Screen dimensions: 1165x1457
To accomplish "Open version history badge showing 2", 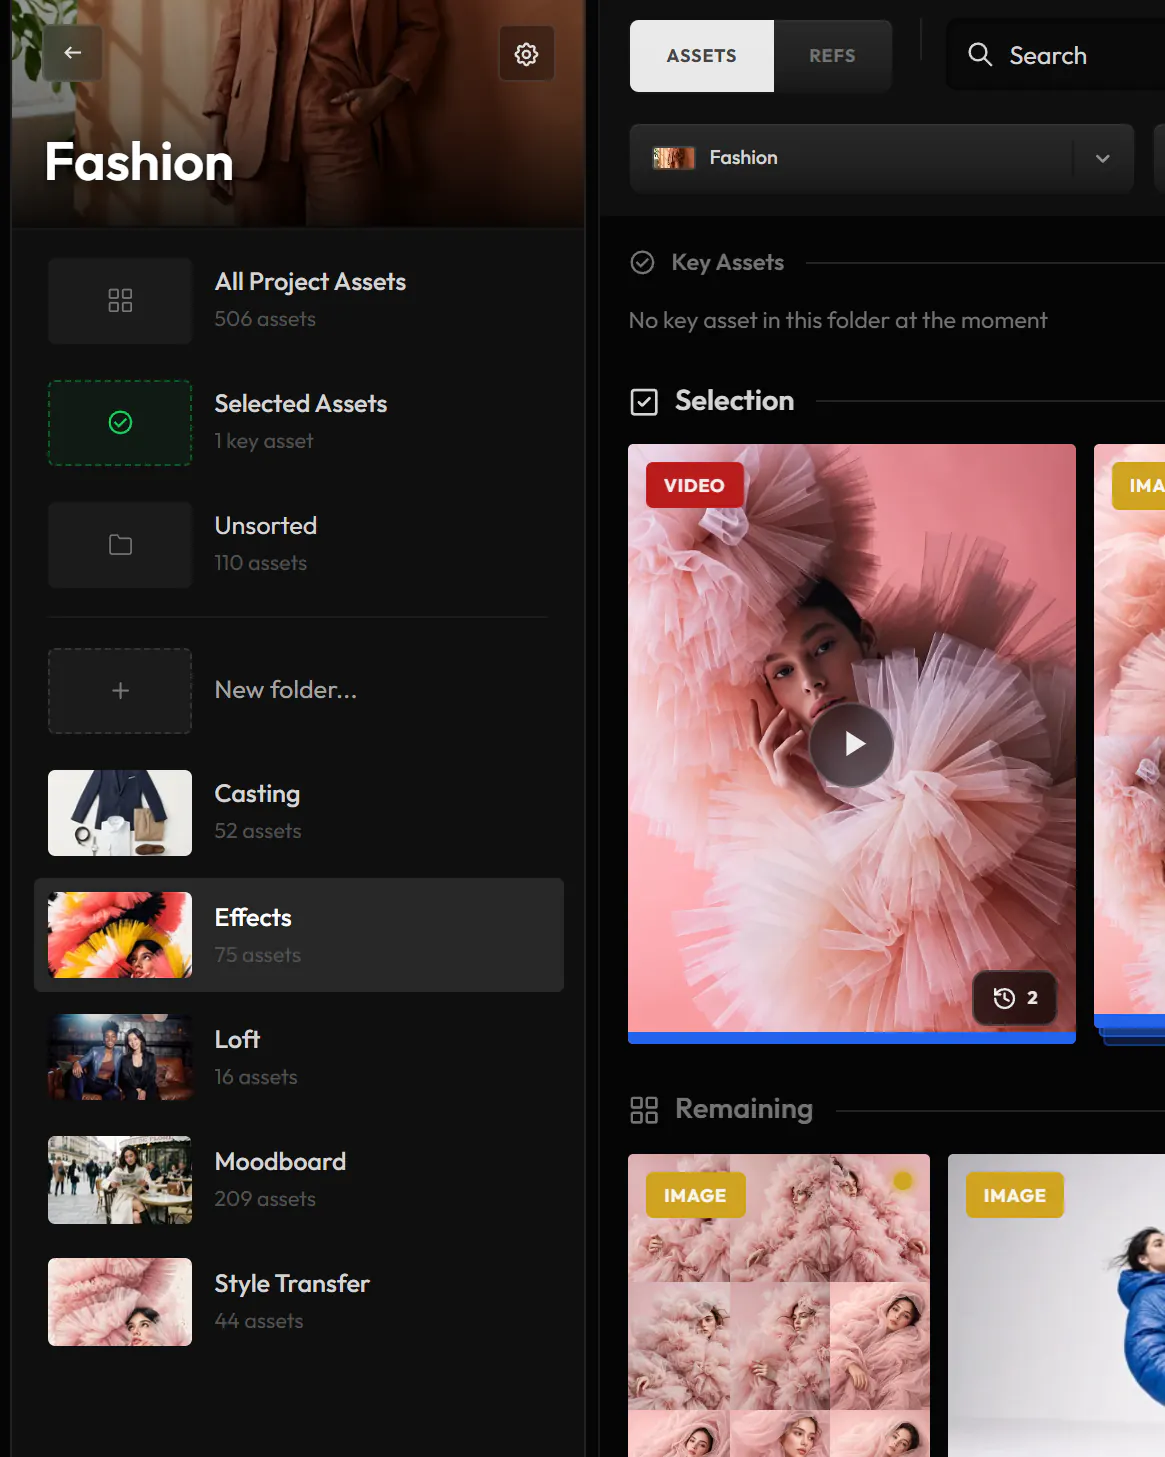I will (x=1015, y=998).
